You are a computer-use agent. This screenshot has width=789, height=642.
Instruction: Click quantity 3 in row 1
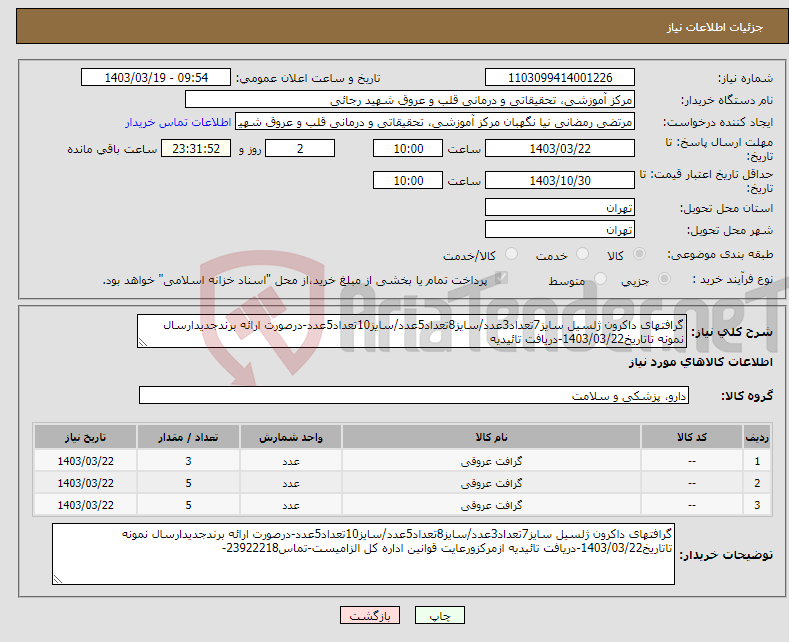tap(188, 461)
